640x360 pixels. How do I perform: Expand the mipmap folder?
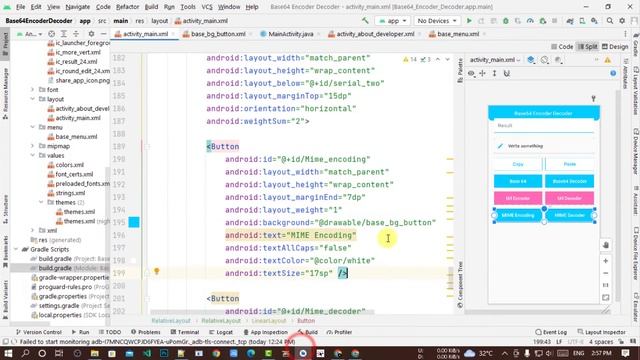pos(32,146)
